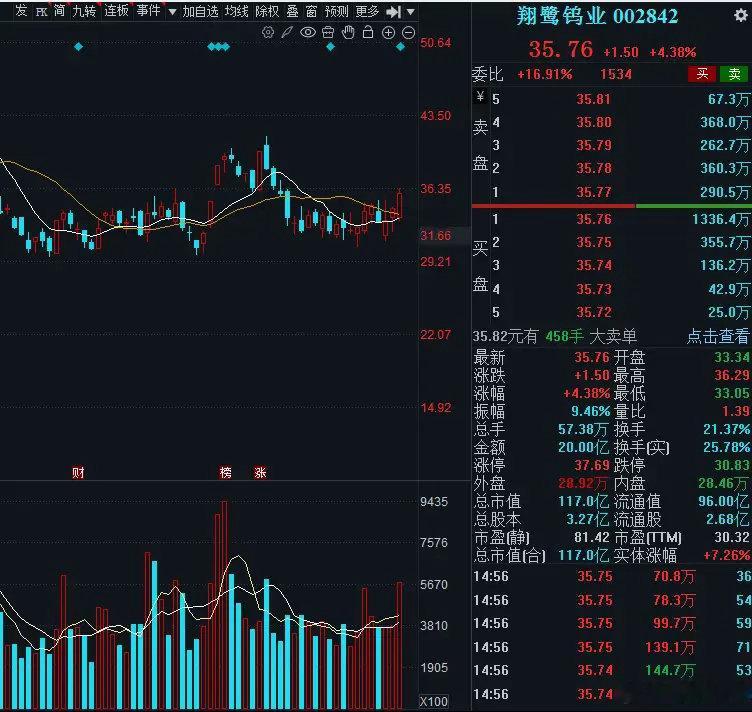The image size is (752, 712).
Task: Click 加自选 to add to watchlist
Action: pyautogui.click(x=200, y=11)
